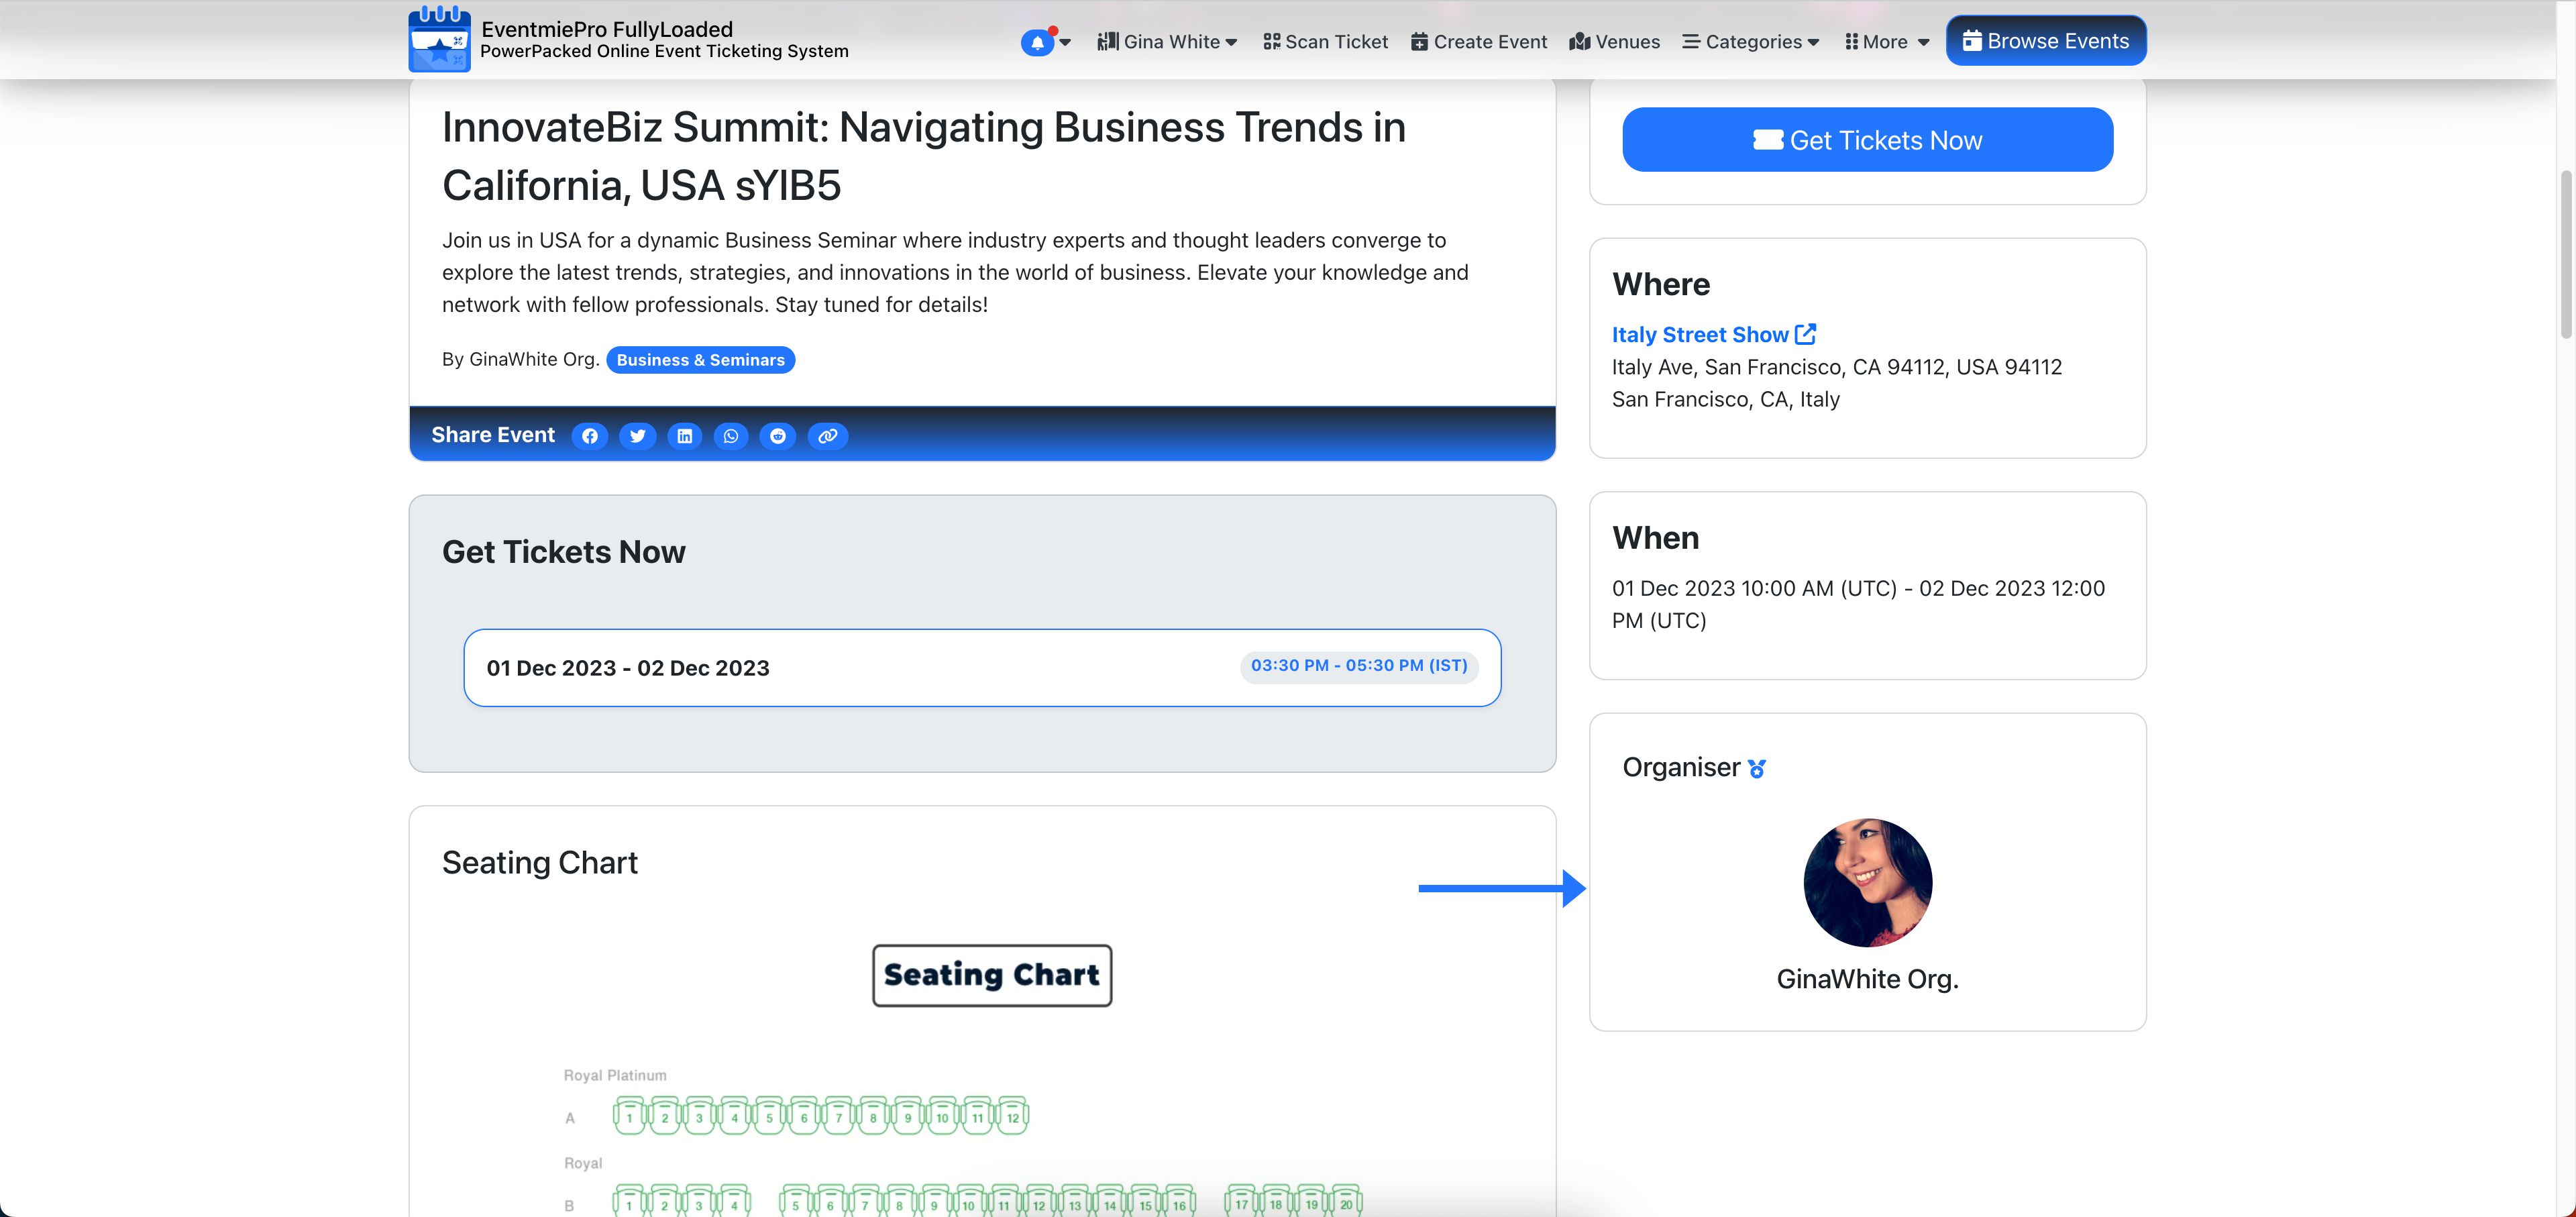Open Venues from the navbar

(1614, 42)
